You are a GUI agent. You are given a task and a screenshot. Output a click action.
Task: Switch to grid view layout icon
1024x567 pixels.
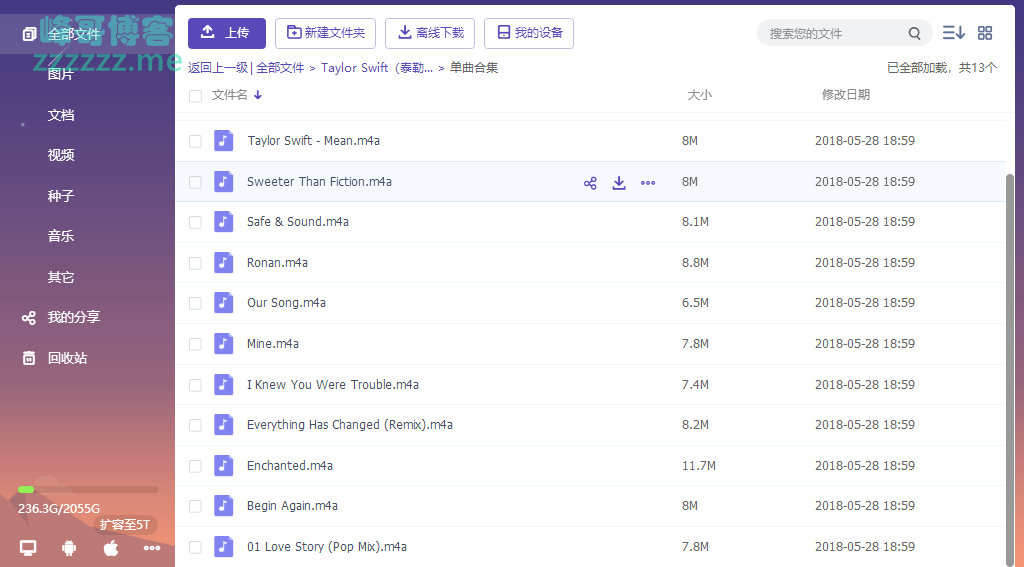(985, 33)
